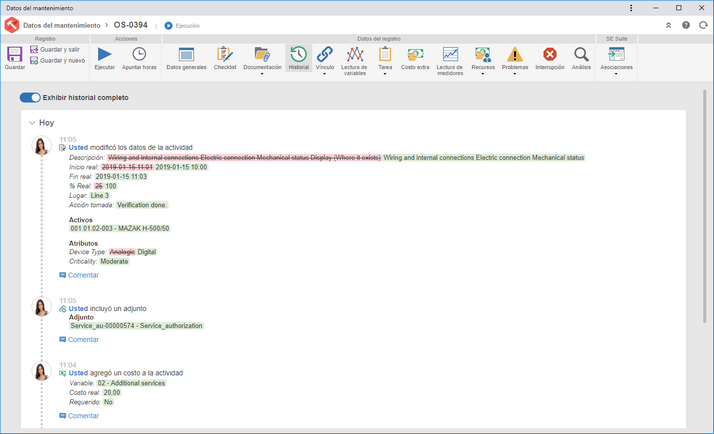714x434 pixels.
Task: Open the Recursos icon
Action: pos(483,54)
